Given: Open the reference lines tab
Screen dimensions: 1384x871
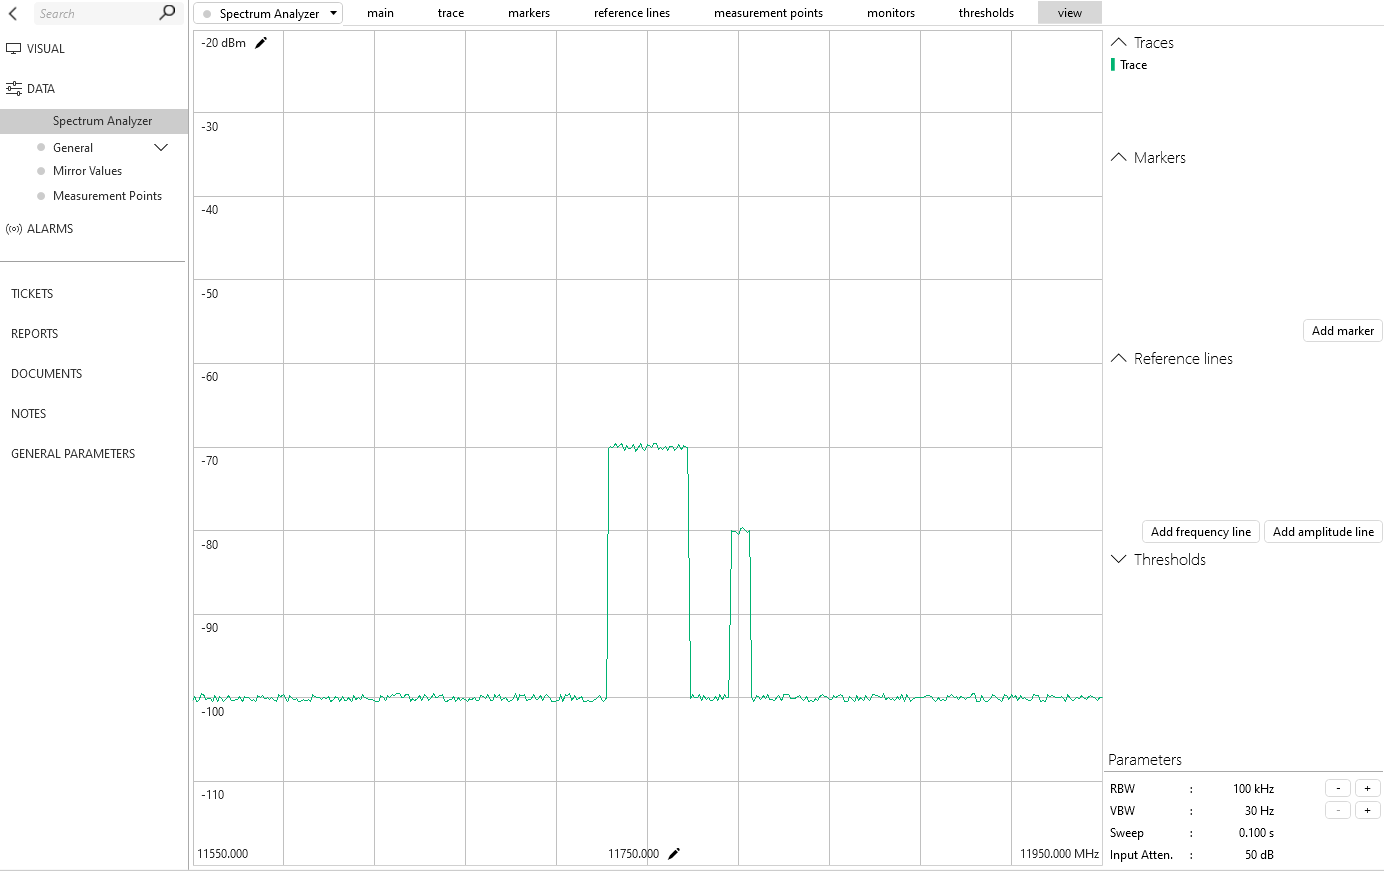Looking at the screenshot, I should coord(631,13).
